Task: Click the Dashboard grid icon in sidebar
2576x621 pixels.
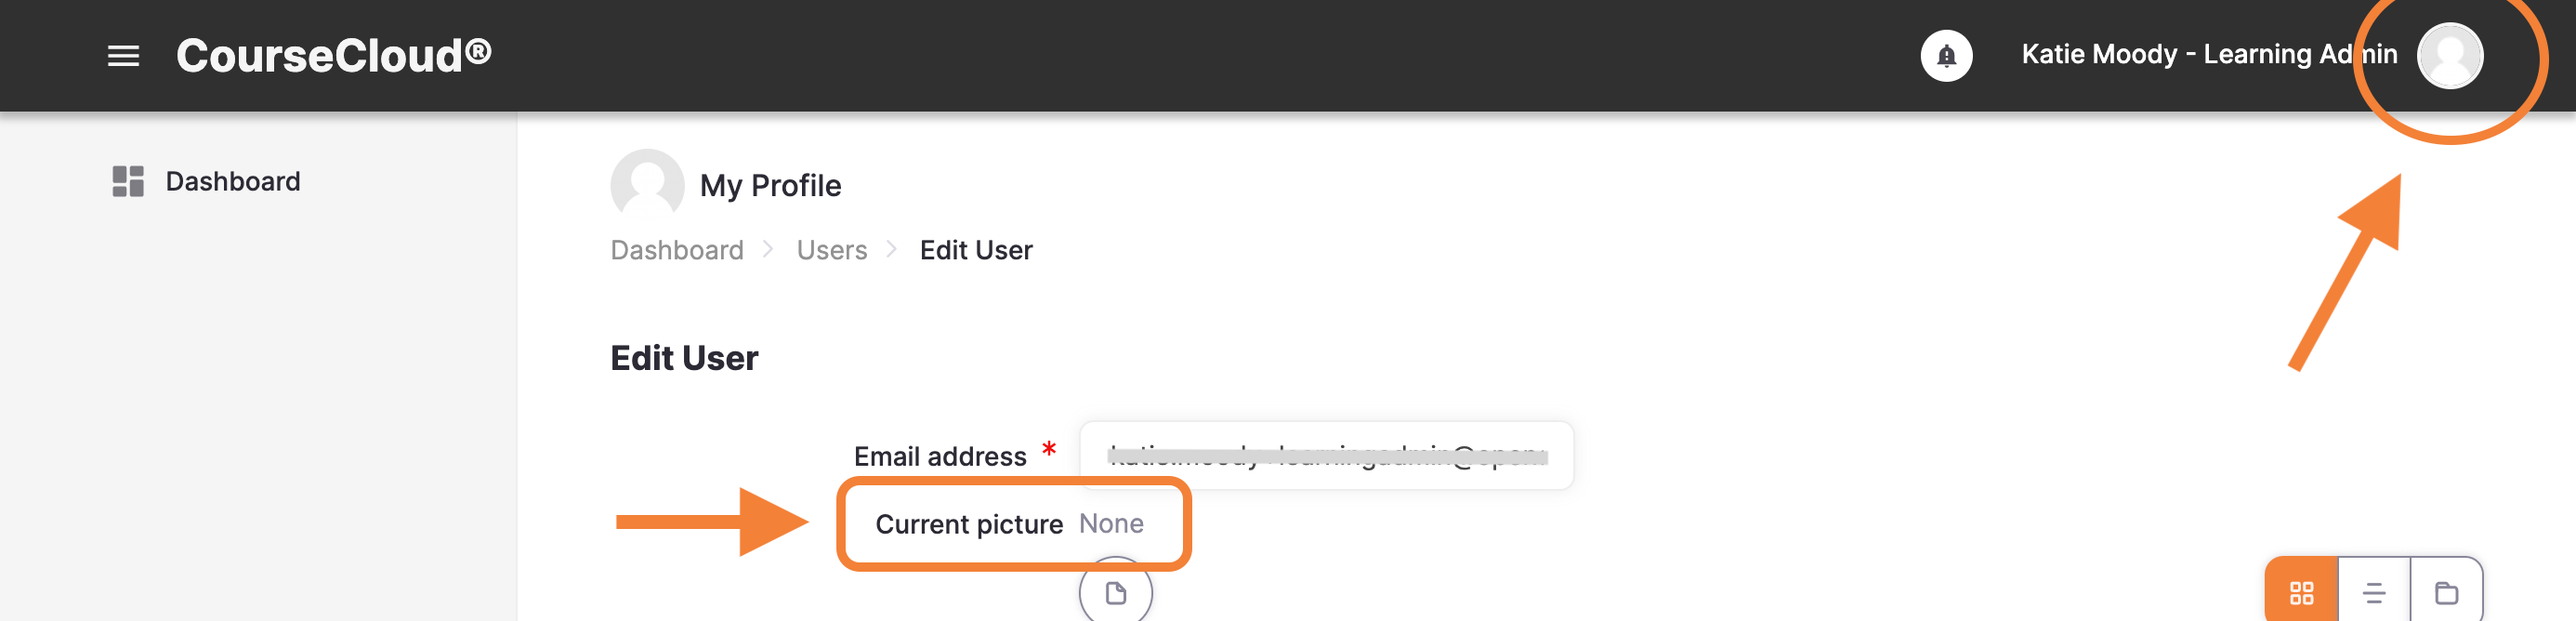Action: coord(128,181)
